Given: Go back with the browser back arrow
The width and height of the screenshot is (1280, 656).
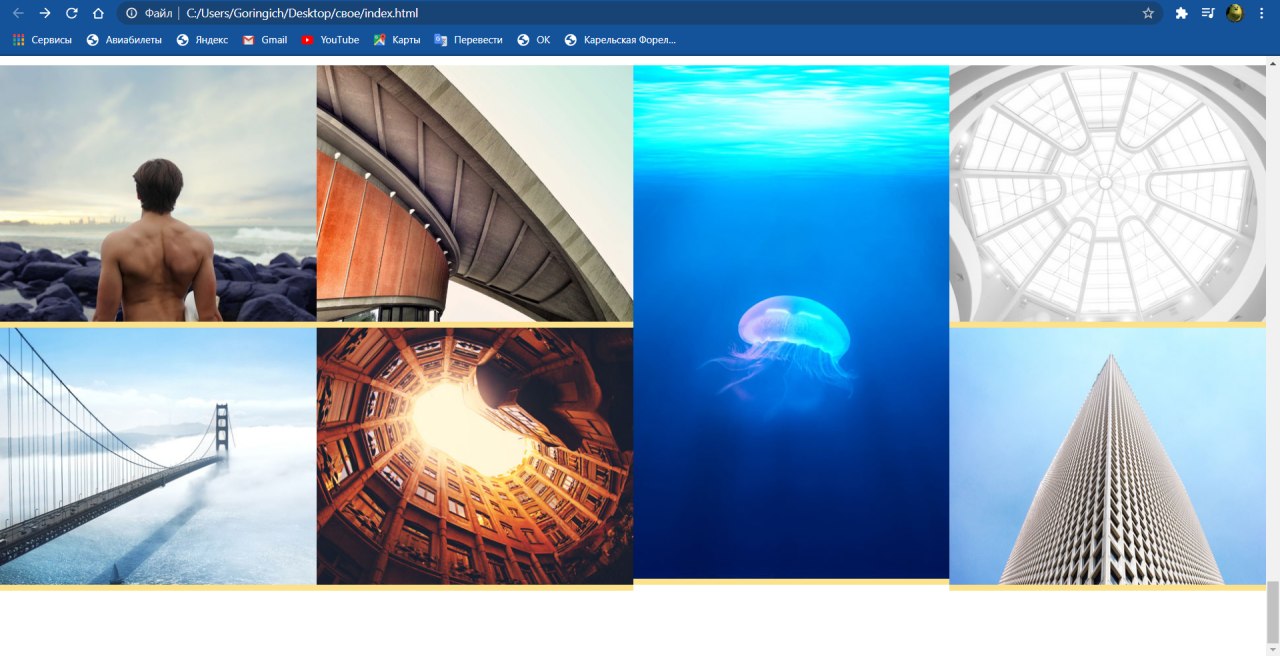Looking at the screenshot, I should (x=18, y=13).
